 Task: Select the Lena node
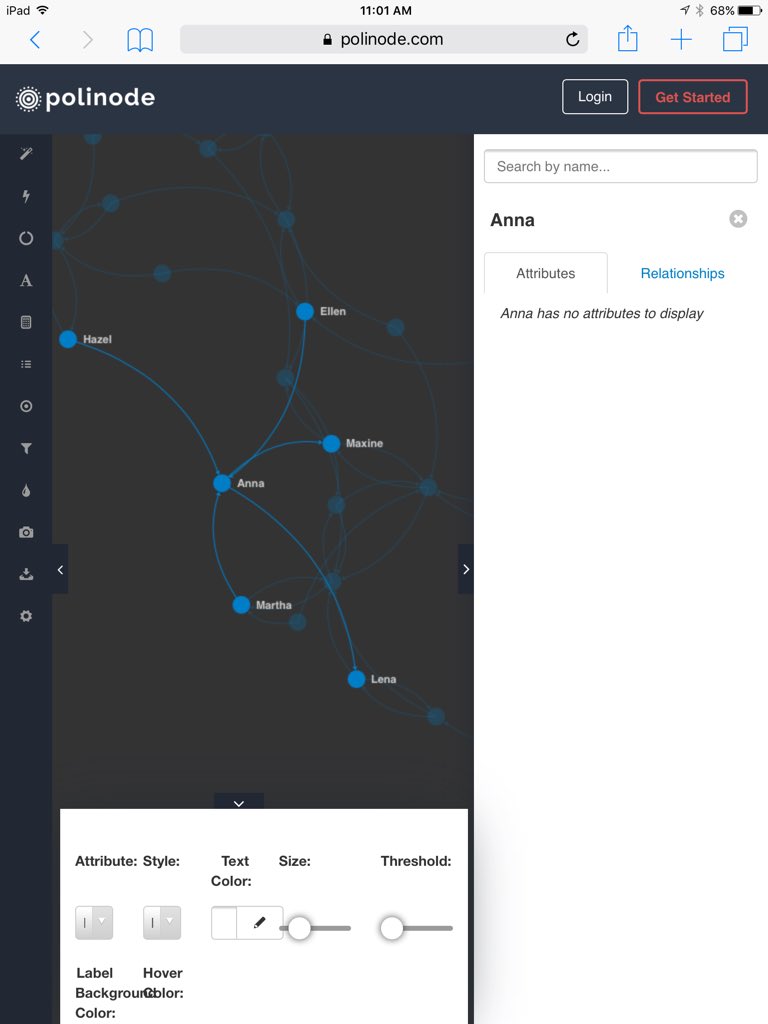(x=357, y=679)
